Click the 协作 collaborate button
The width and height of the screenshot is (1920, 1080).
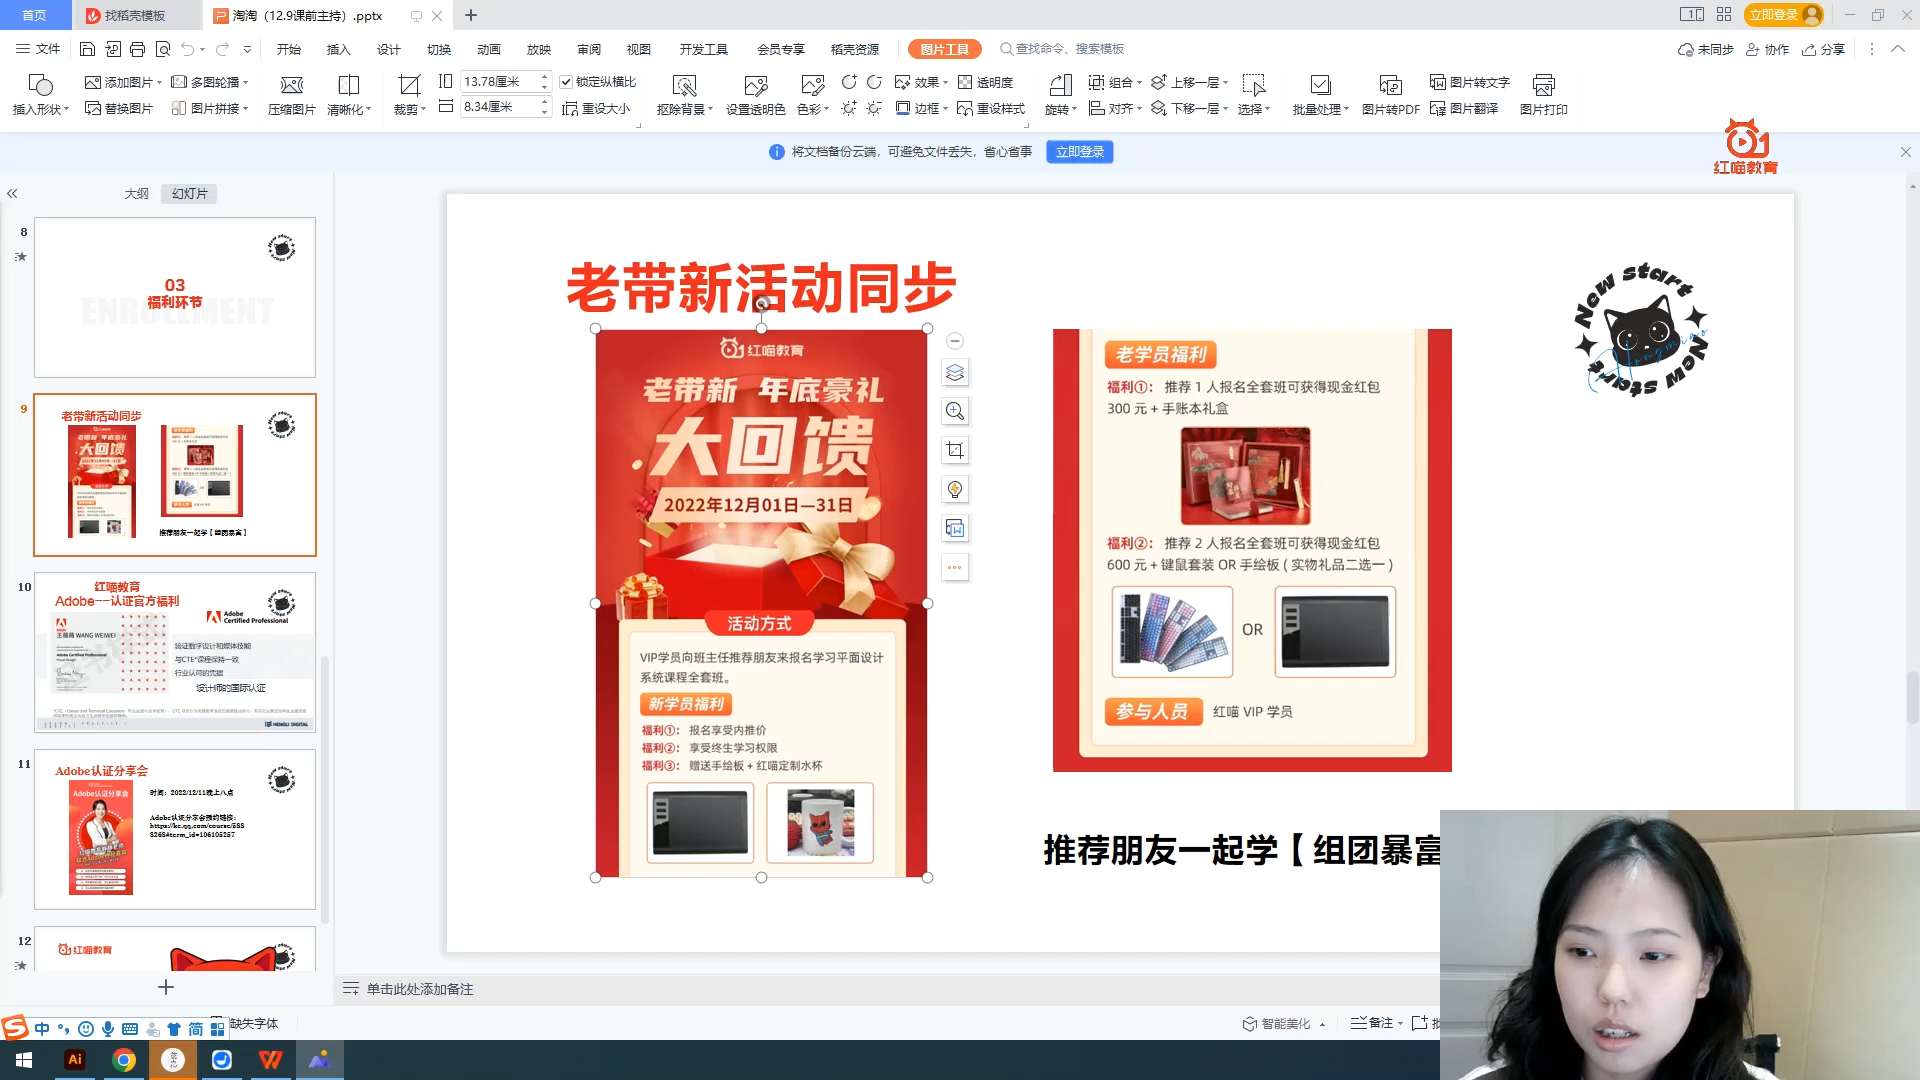coord(1767,49)
